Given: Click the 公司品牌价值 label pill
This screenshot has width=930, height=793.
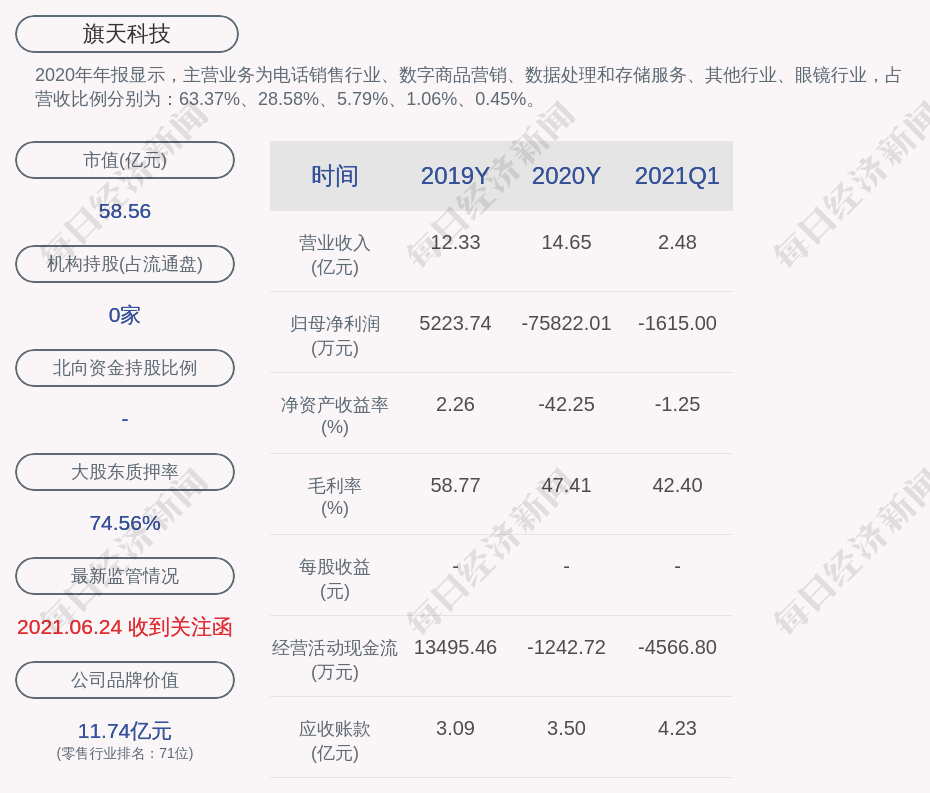Looking at the screenshot, I should pos(125,680).
